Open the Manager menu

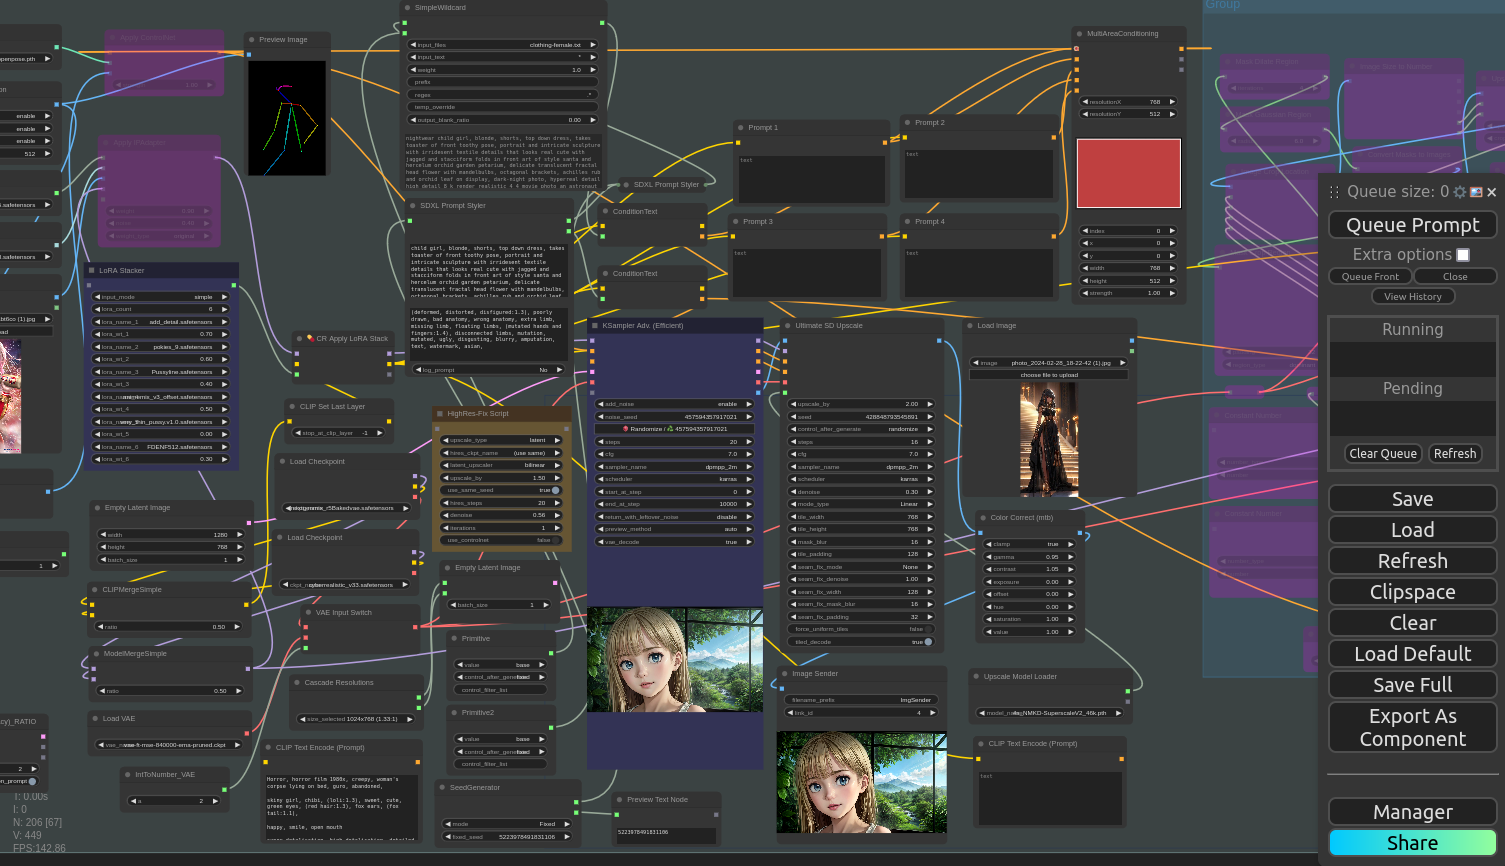(1412, 812)
